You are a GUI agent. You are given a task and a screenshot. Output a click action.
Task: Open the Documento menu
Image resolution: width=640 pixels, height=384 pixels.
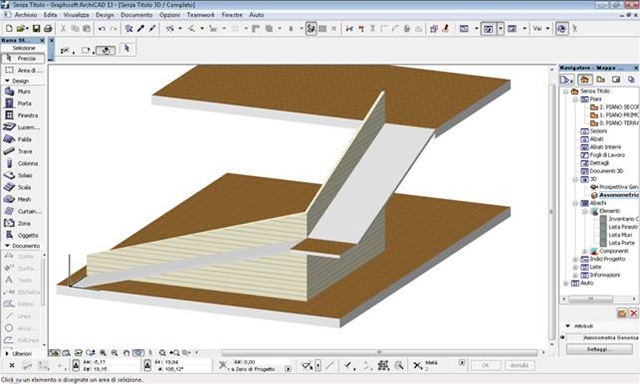[136, 15]
